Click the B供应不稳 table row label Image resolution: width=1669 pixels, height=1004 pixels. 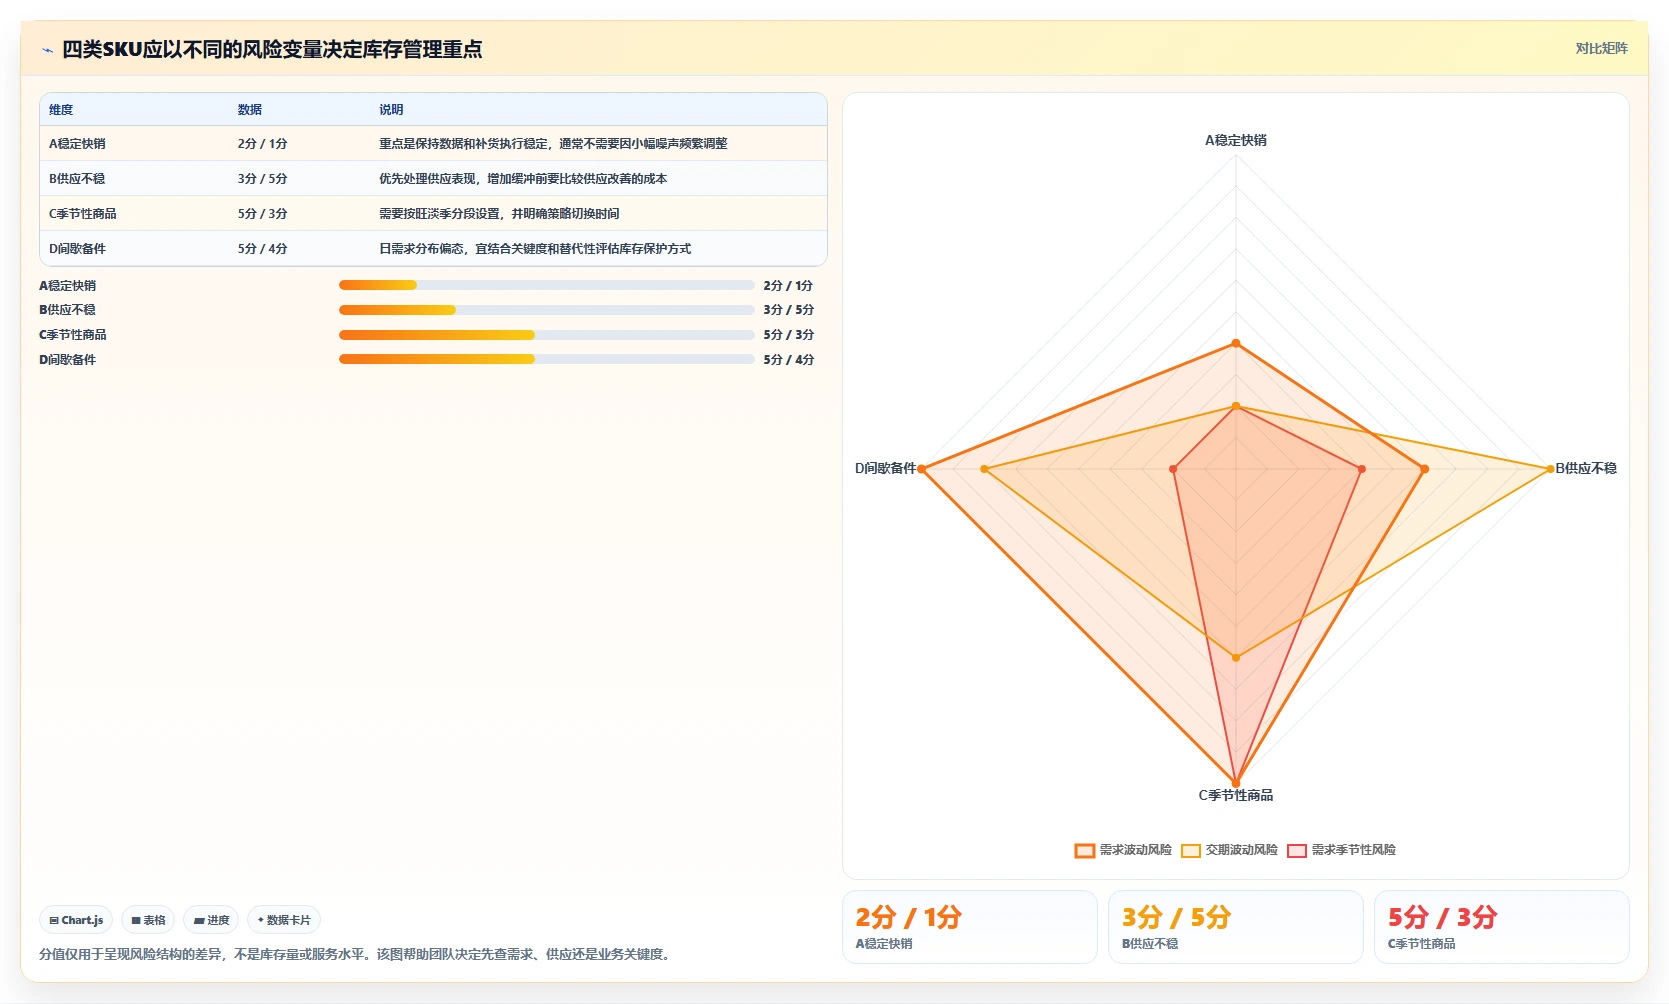(77, 179)
